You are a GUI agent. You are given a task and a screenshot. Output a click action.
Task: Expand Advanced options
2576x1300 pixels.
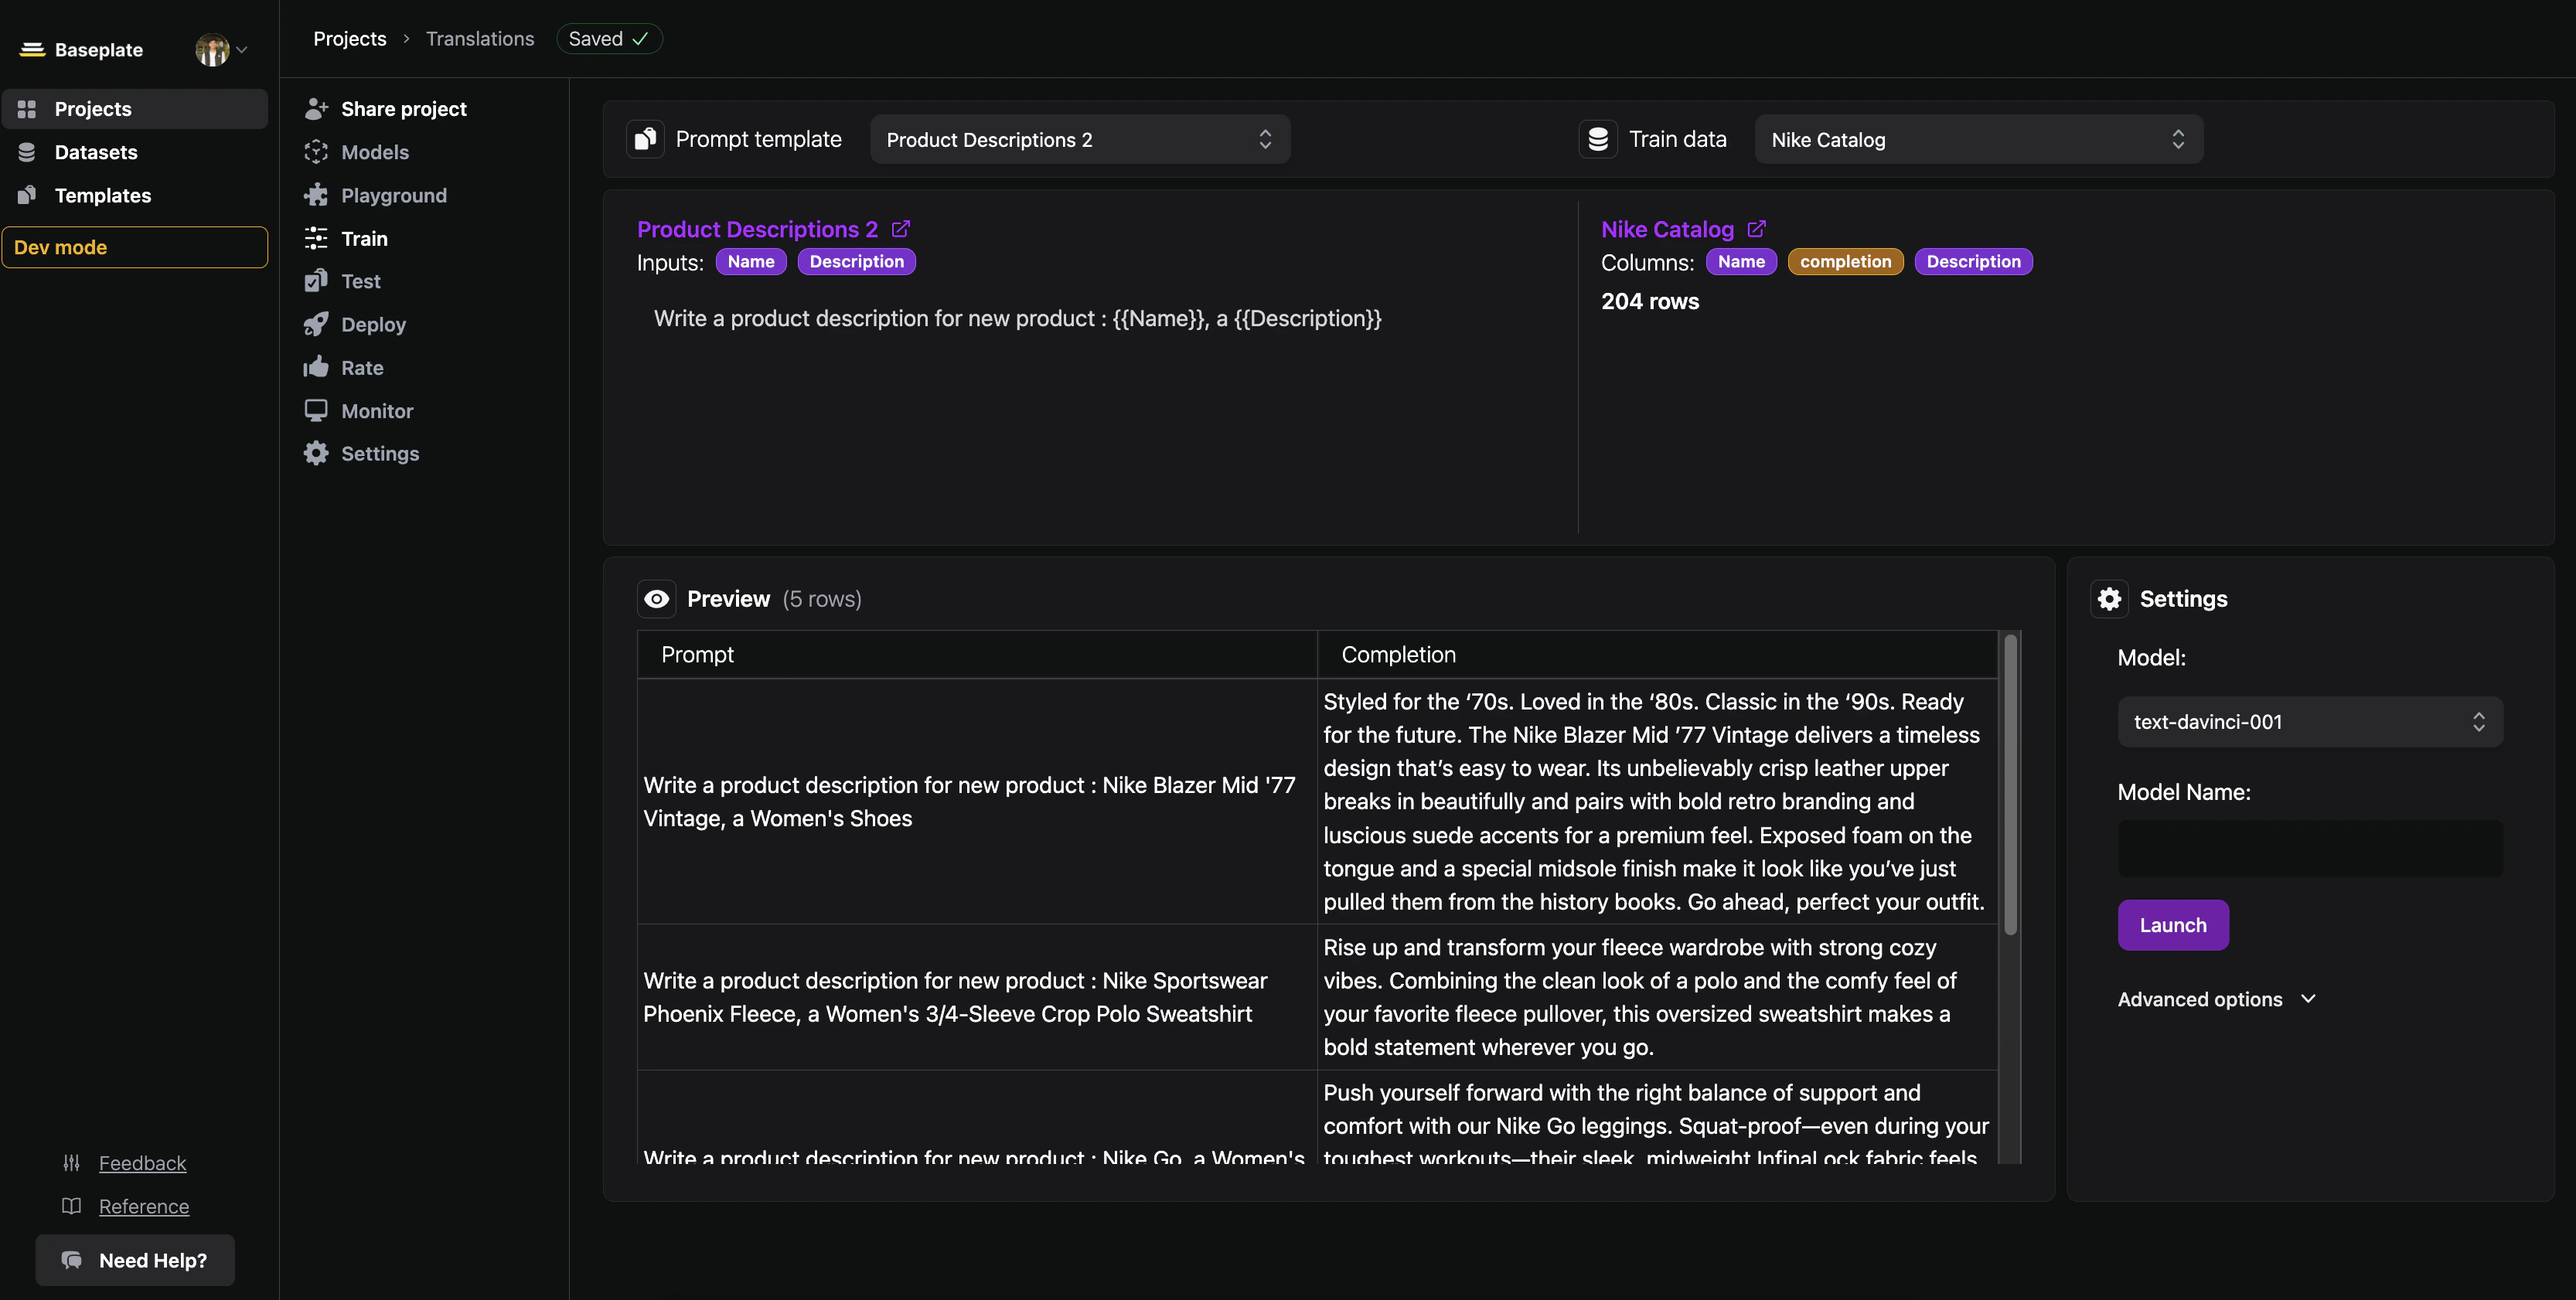pyautogui.click(x=2217, y=999)
